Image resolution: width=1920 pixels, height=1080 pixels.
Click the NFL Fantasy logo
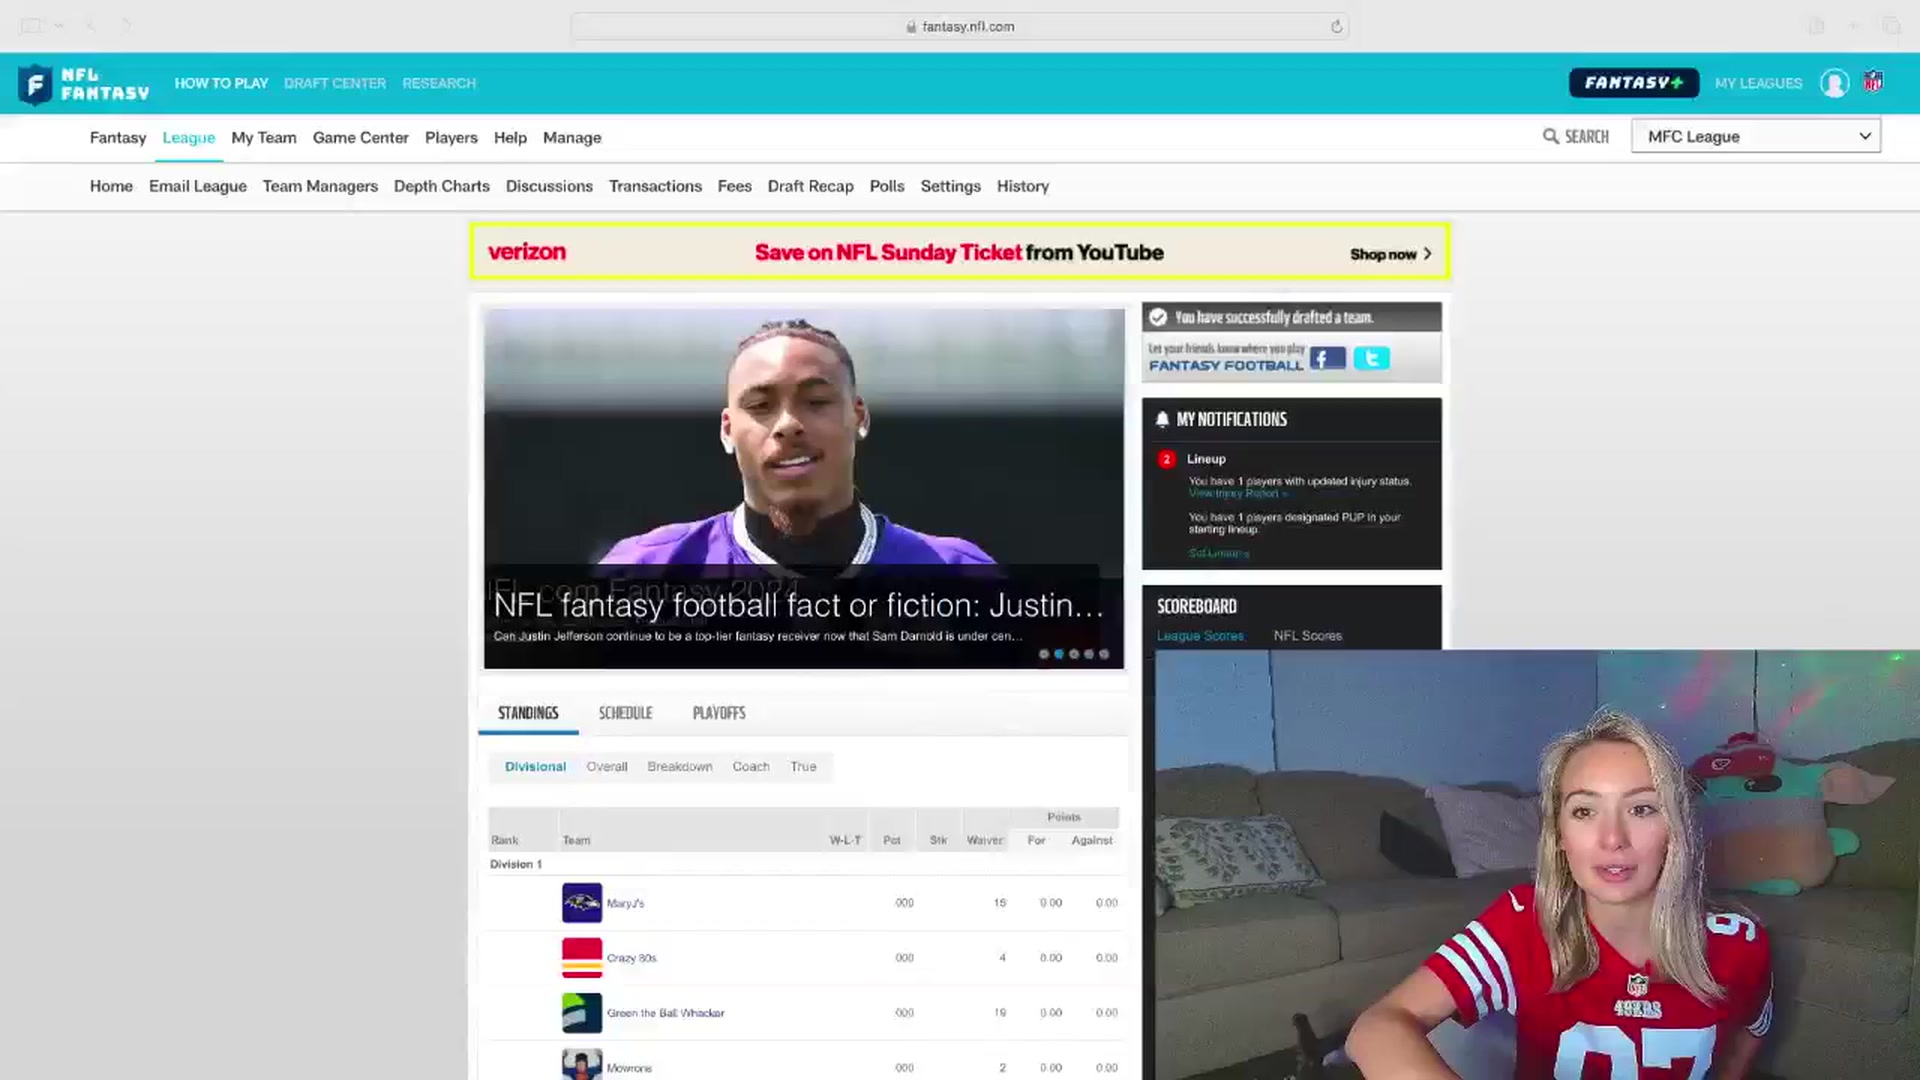tap(84, 84)
